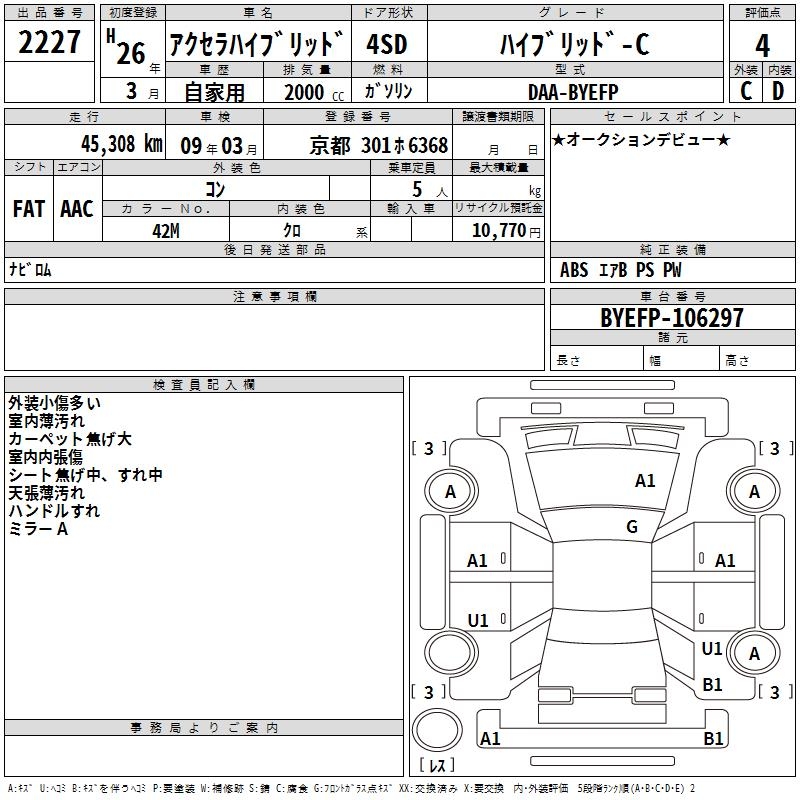Select inspection expiry 09年03月

pyautogui.click(x=219, y=146)
